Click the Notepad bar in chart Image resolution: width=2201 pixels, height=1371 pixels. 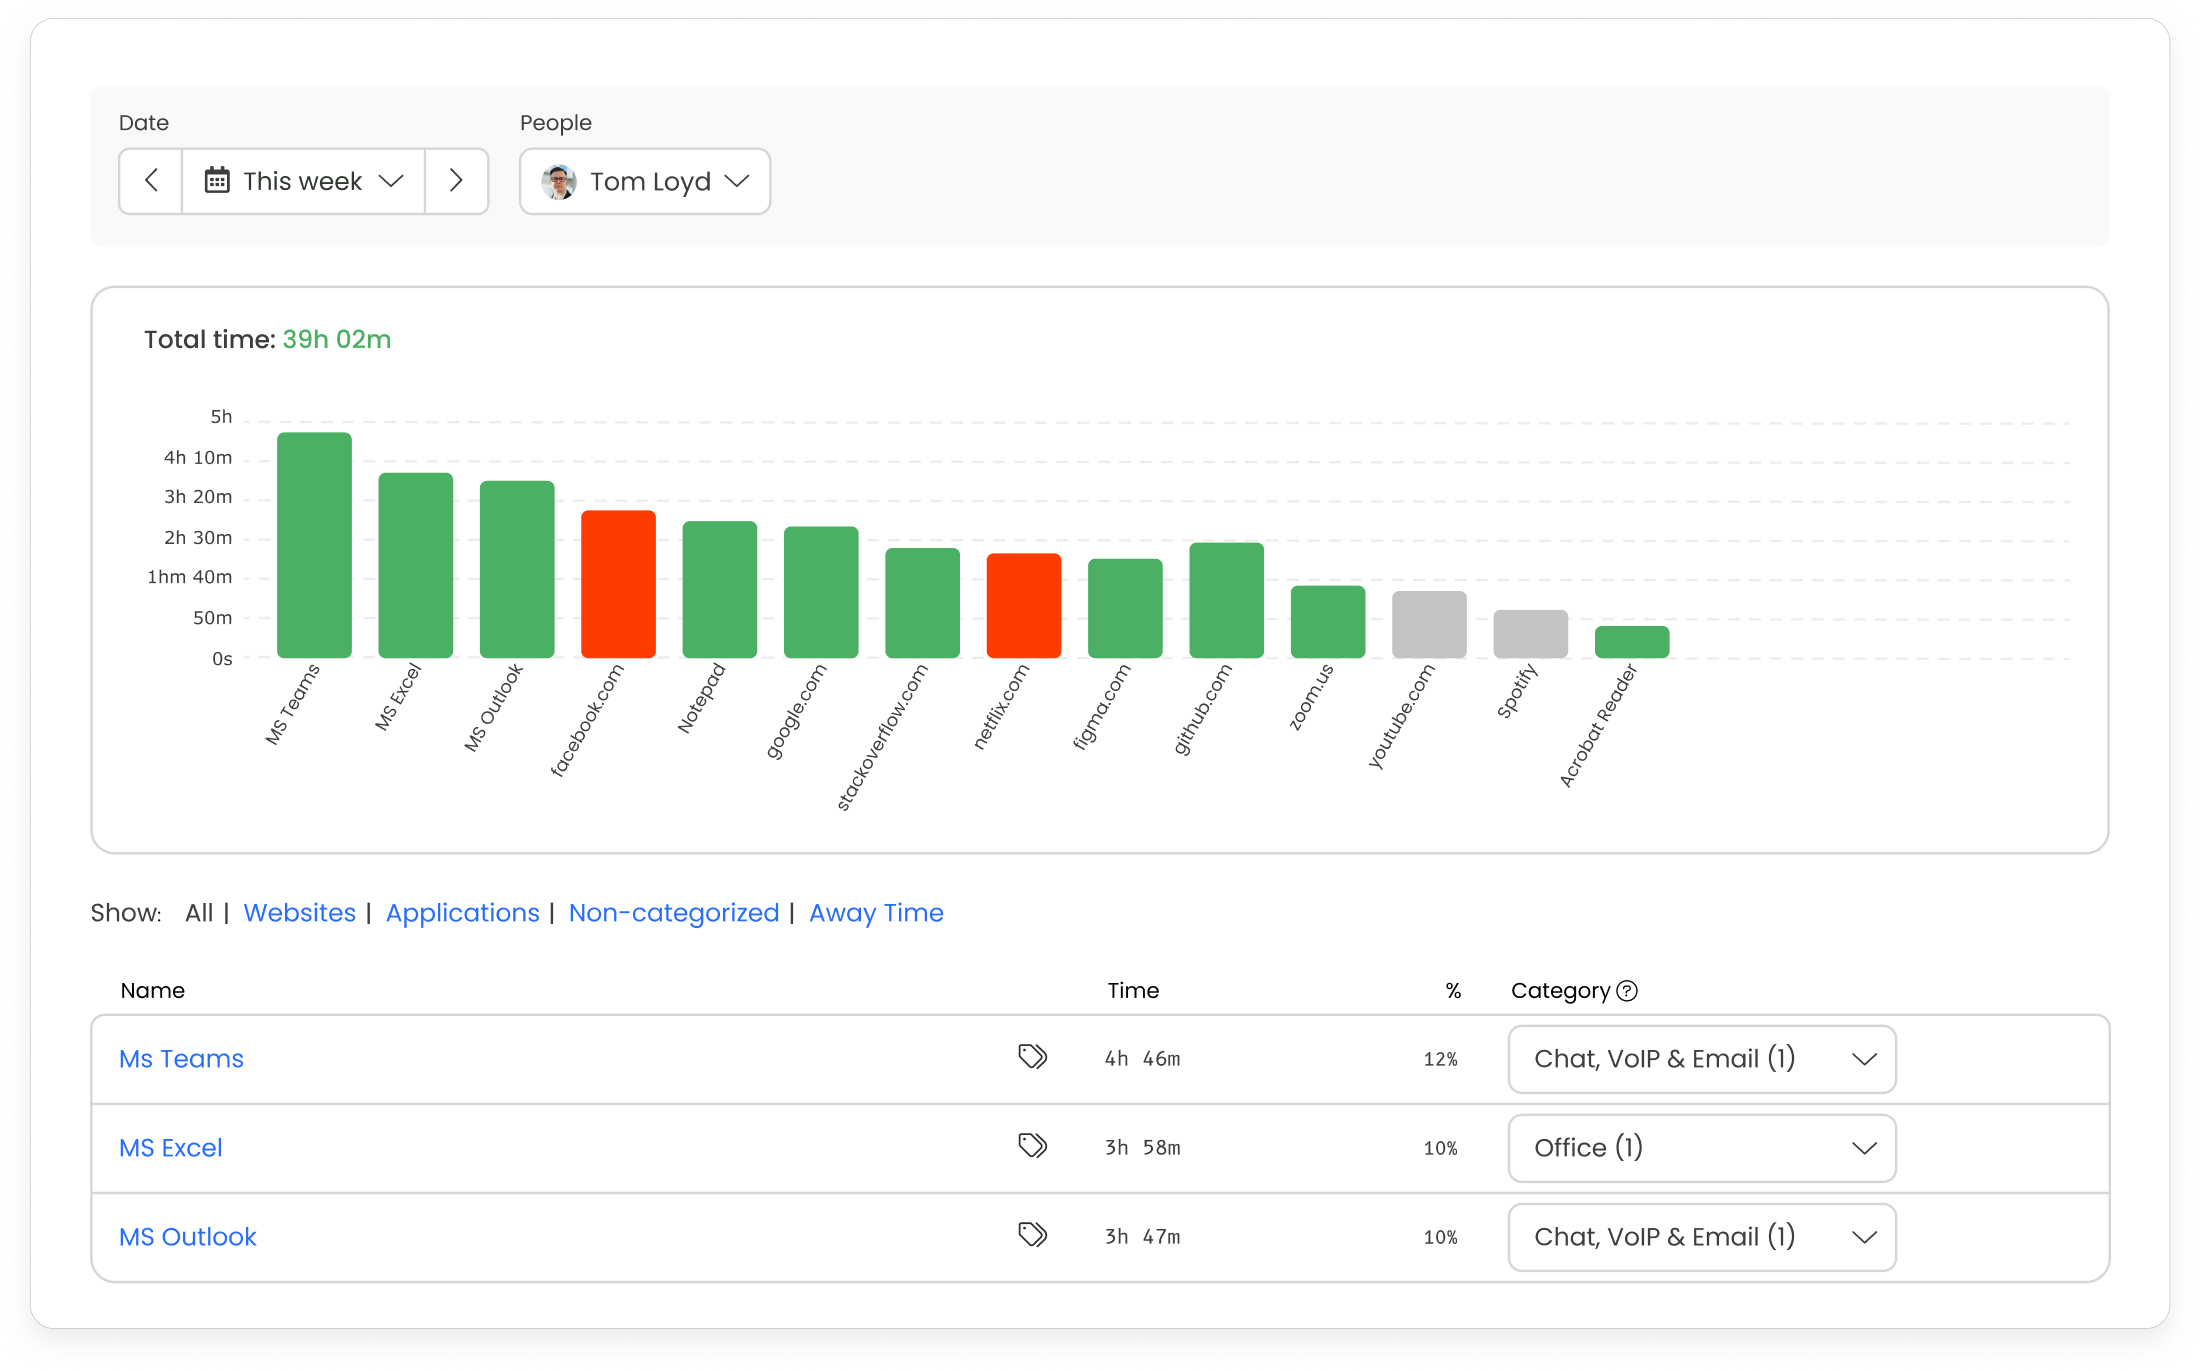point(720,589)
